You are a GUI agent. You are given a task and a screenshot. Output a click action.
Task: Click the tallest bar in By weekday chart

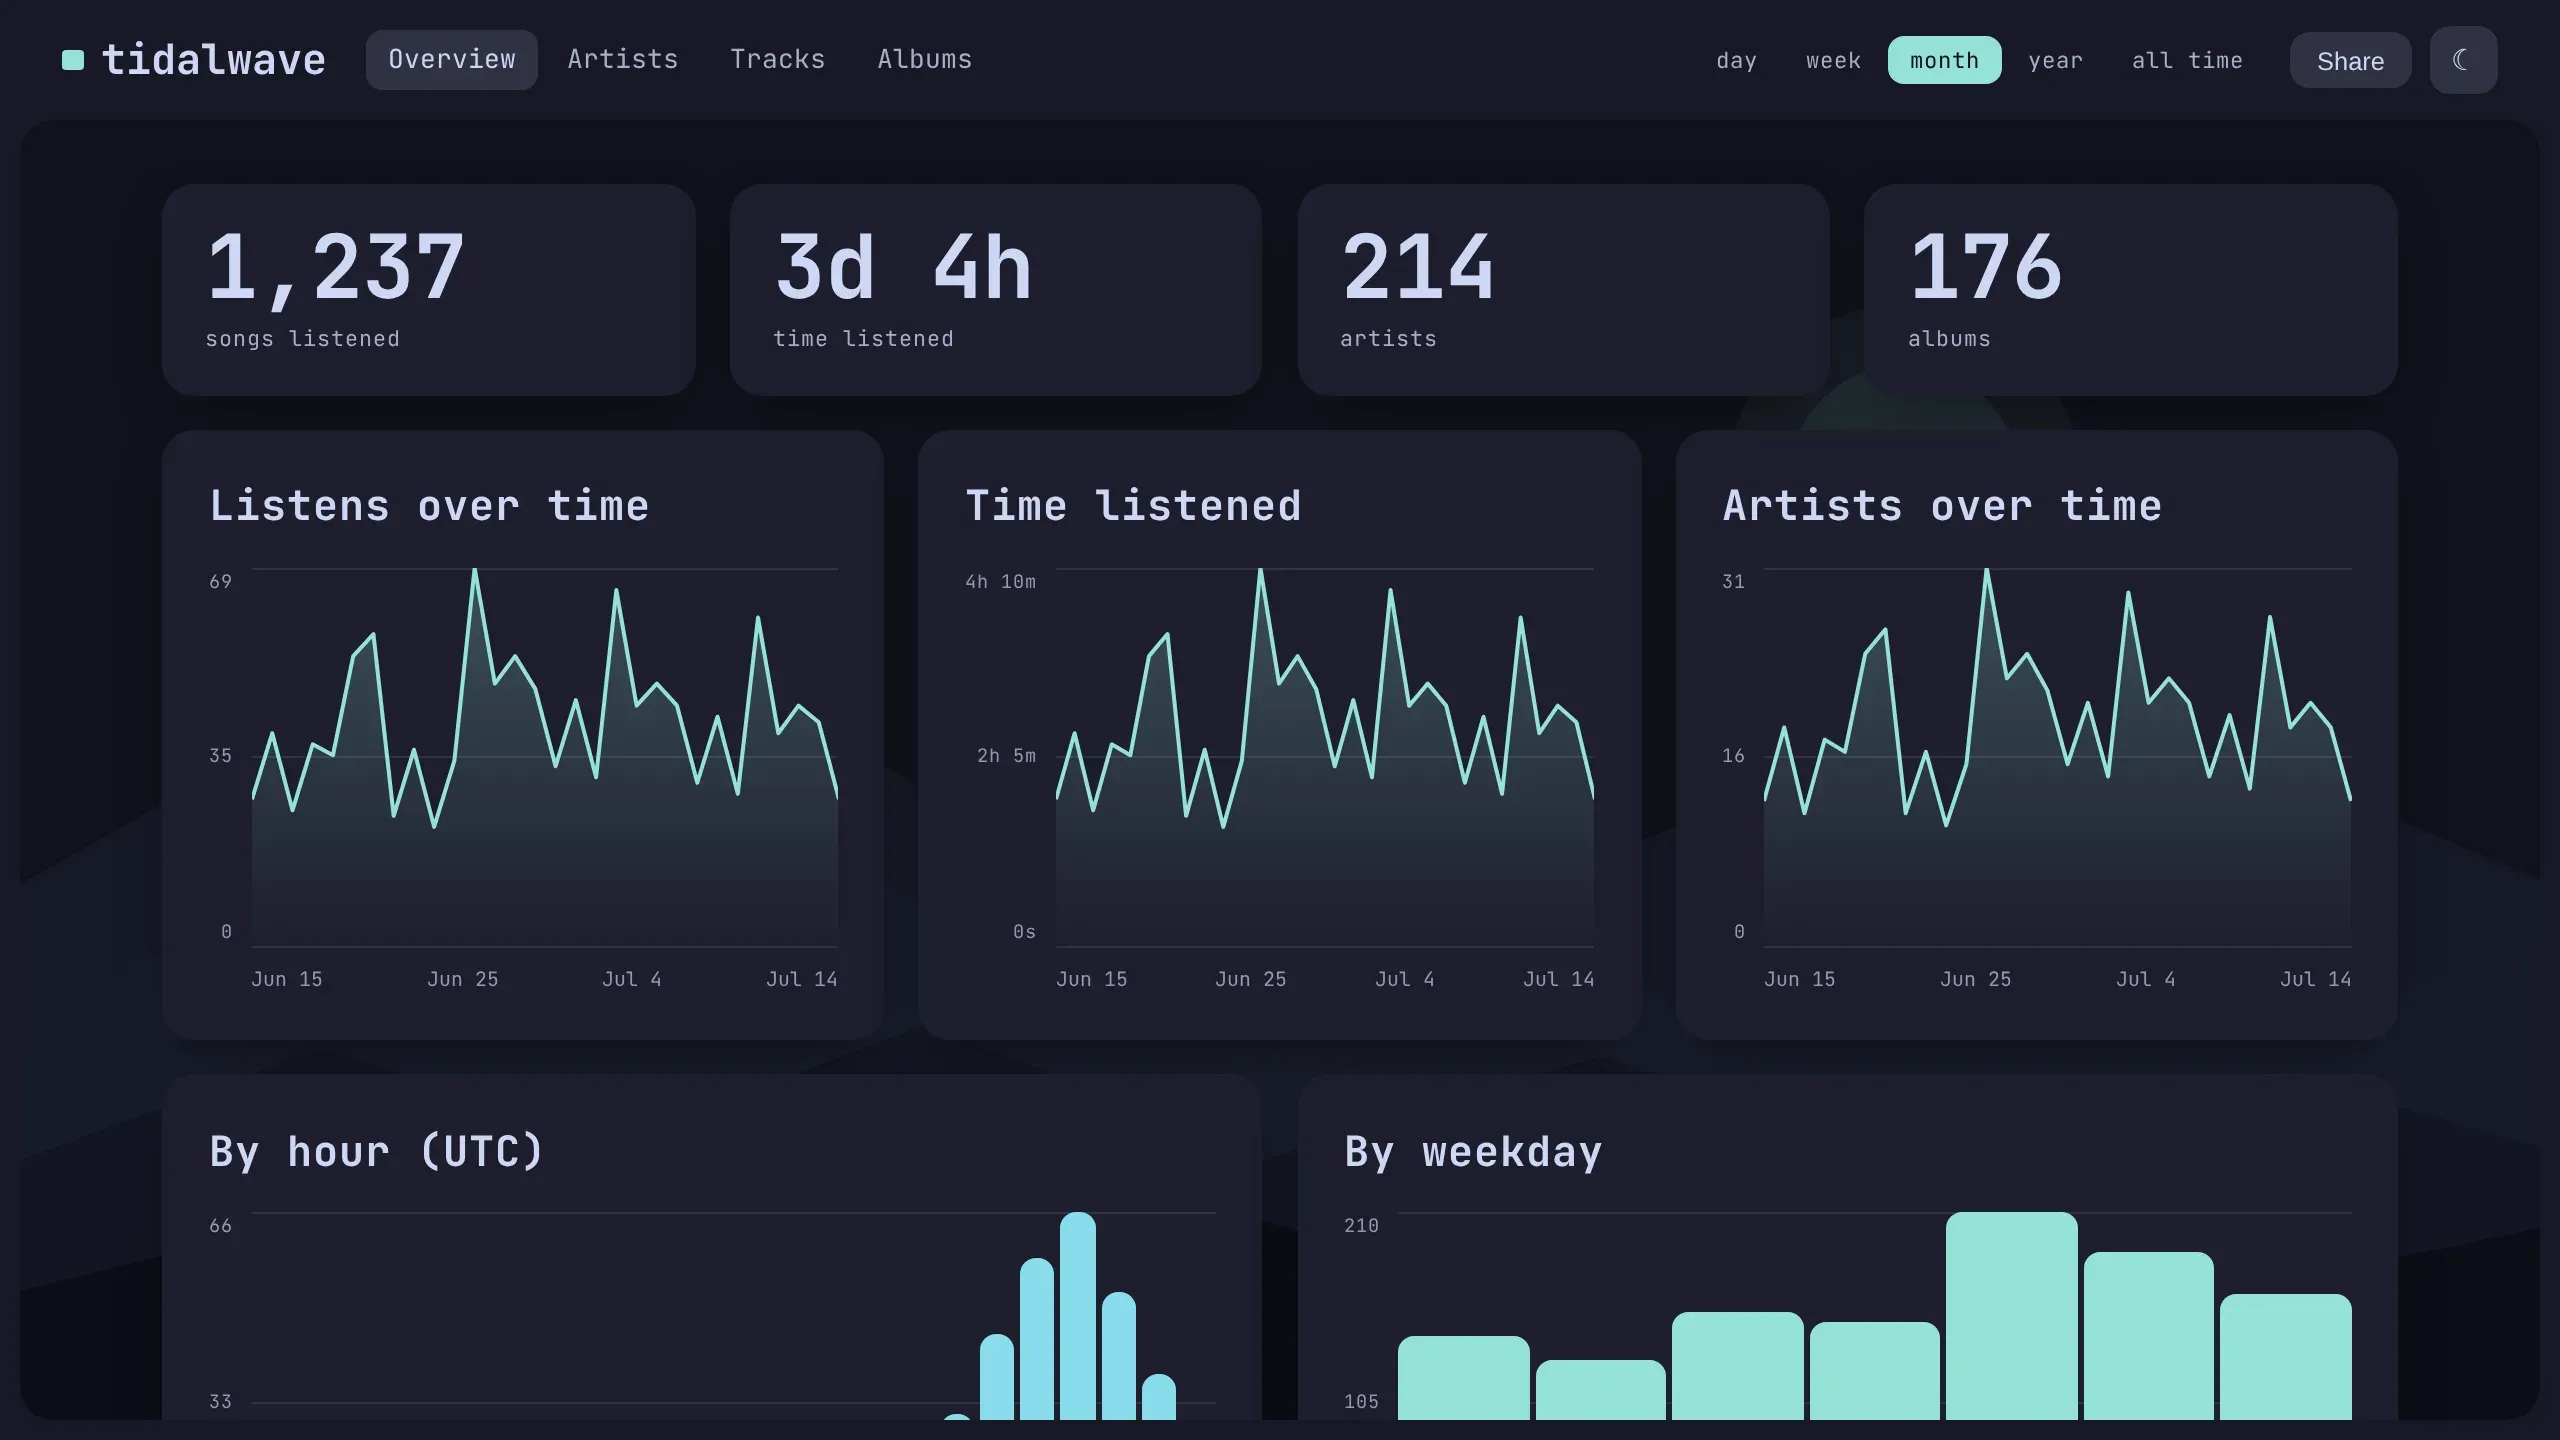pos(2011,1315)
